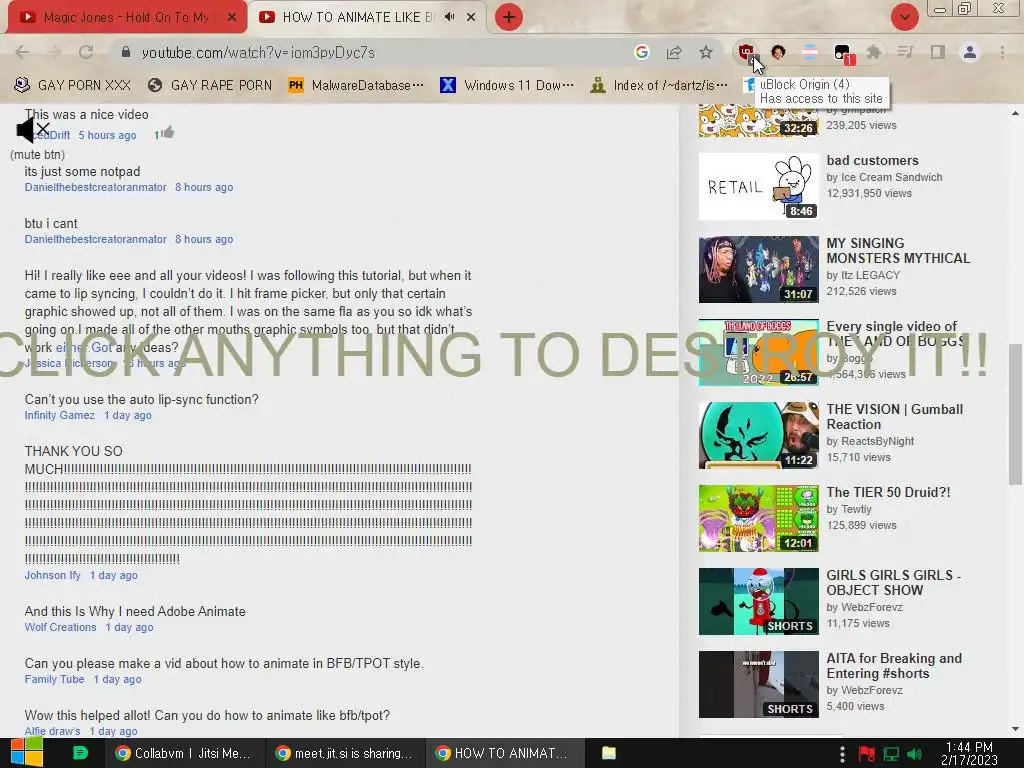1024x768 pixels.
Task: Click the striped flag extension icon
Action: (810, 52)
